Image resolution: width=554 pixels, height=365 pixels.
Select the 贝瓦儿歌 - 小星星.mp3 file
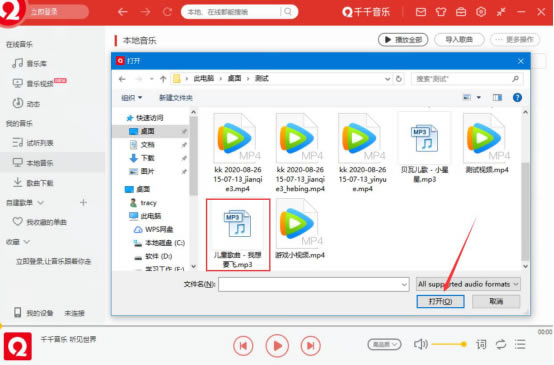point(424,148)
